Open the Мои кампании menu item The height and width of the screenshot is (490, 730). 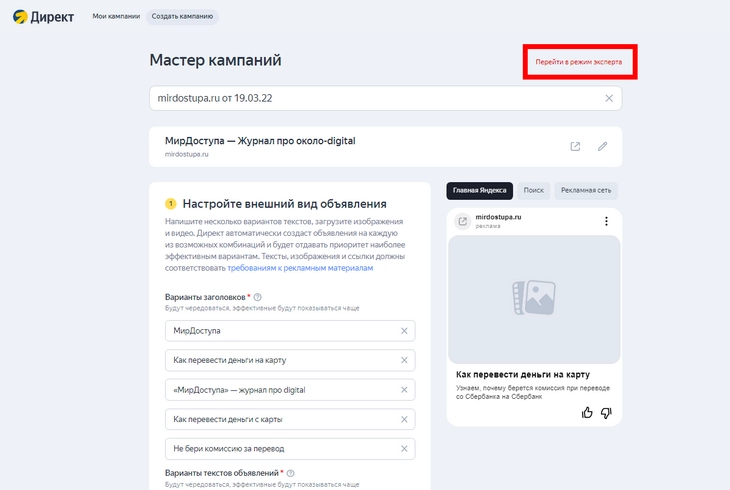(116, 16)
